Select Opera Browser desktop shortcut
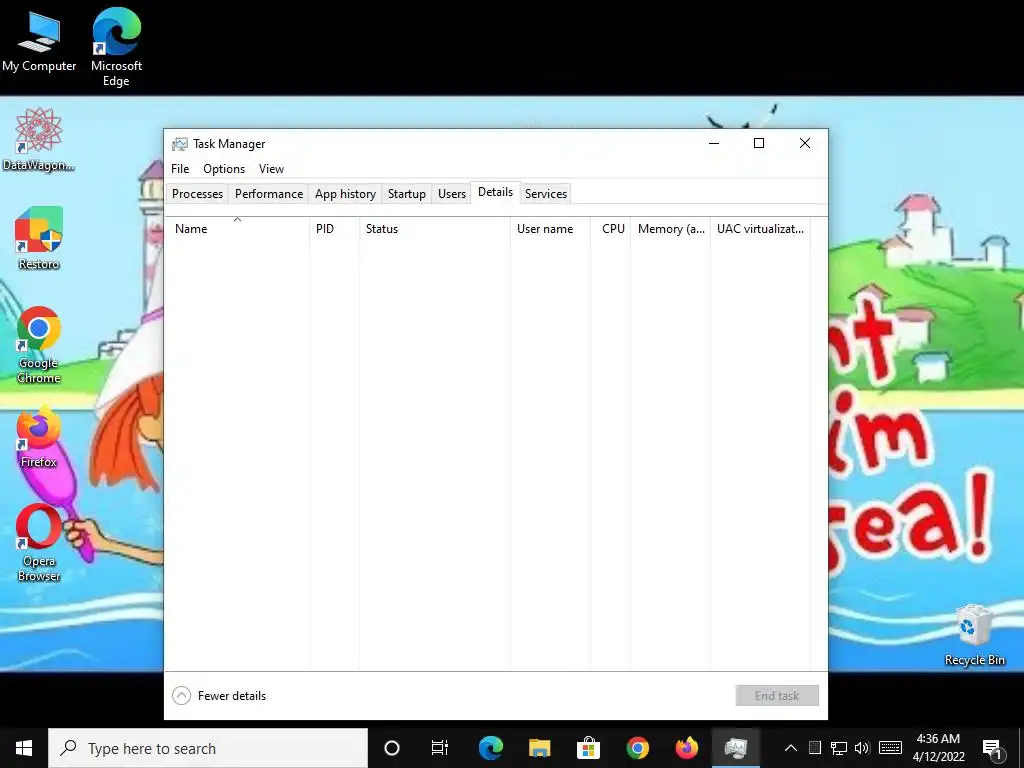1024x768 pixels. click(x=39, y=543)
